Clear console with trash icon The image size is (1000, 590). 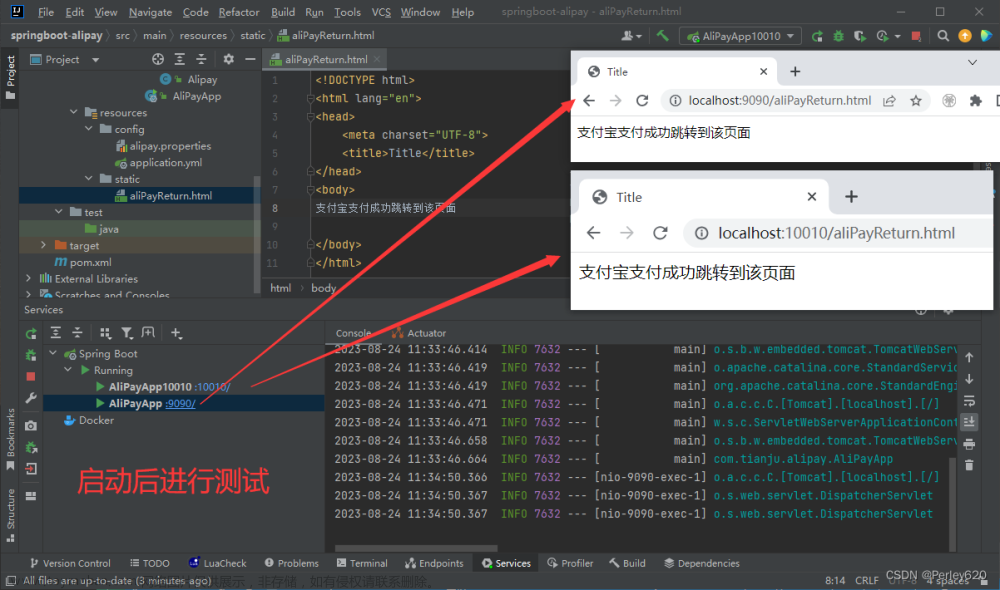969,465
